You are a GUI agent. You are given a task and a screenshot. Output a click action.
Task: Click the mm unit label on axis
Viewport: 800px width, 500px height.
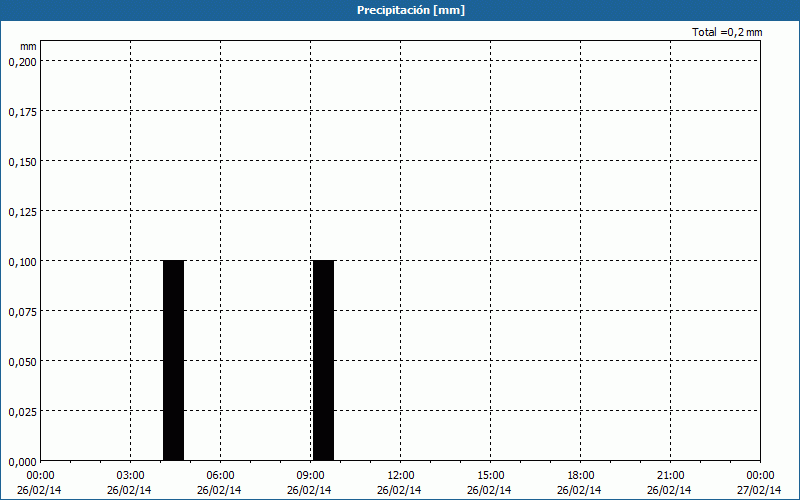[x=28, y=46]
